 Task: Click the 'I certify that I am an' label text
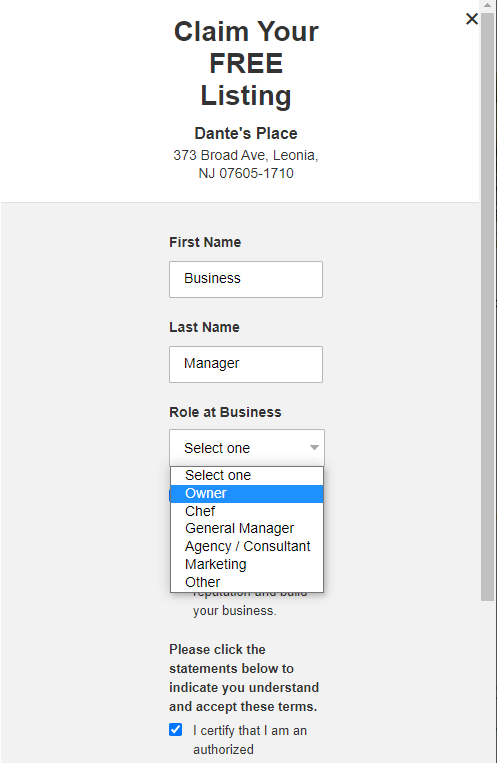250,730
